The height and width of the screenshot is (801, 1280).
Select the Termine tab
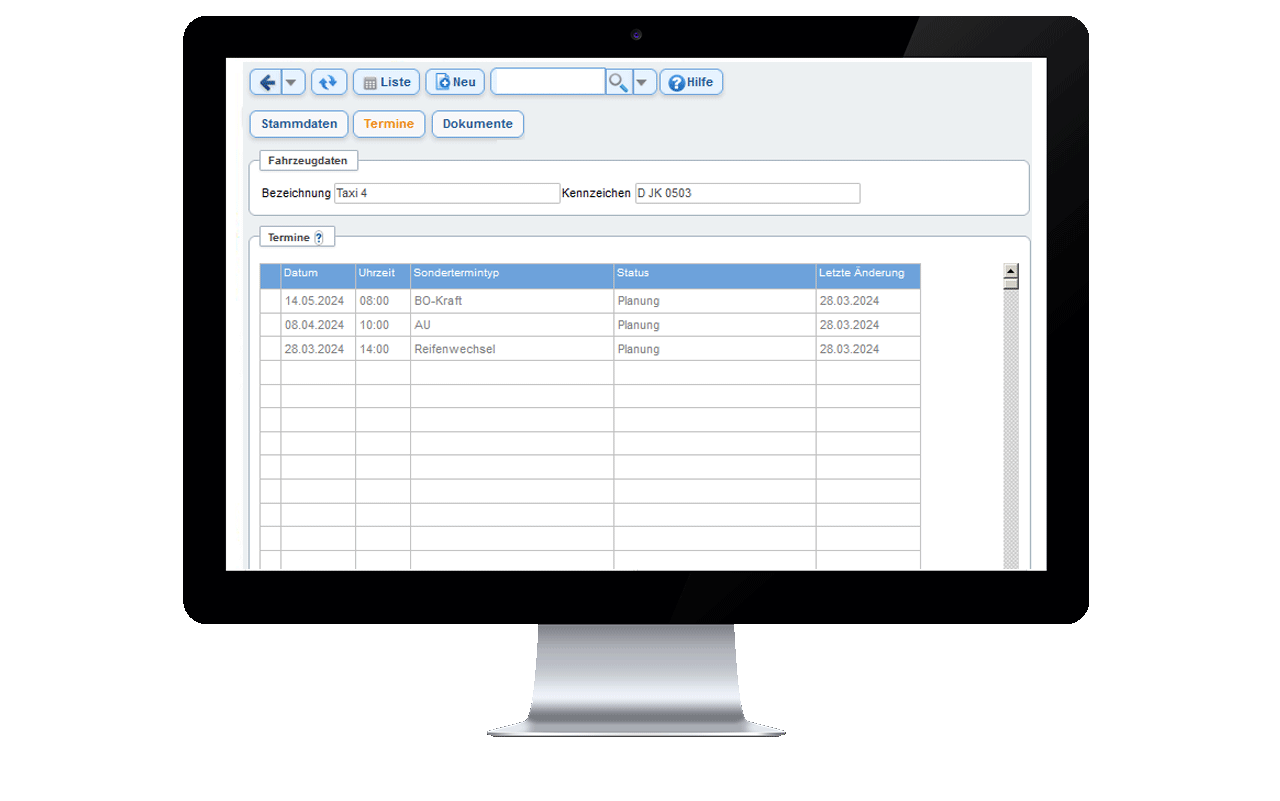coord(389,124)
